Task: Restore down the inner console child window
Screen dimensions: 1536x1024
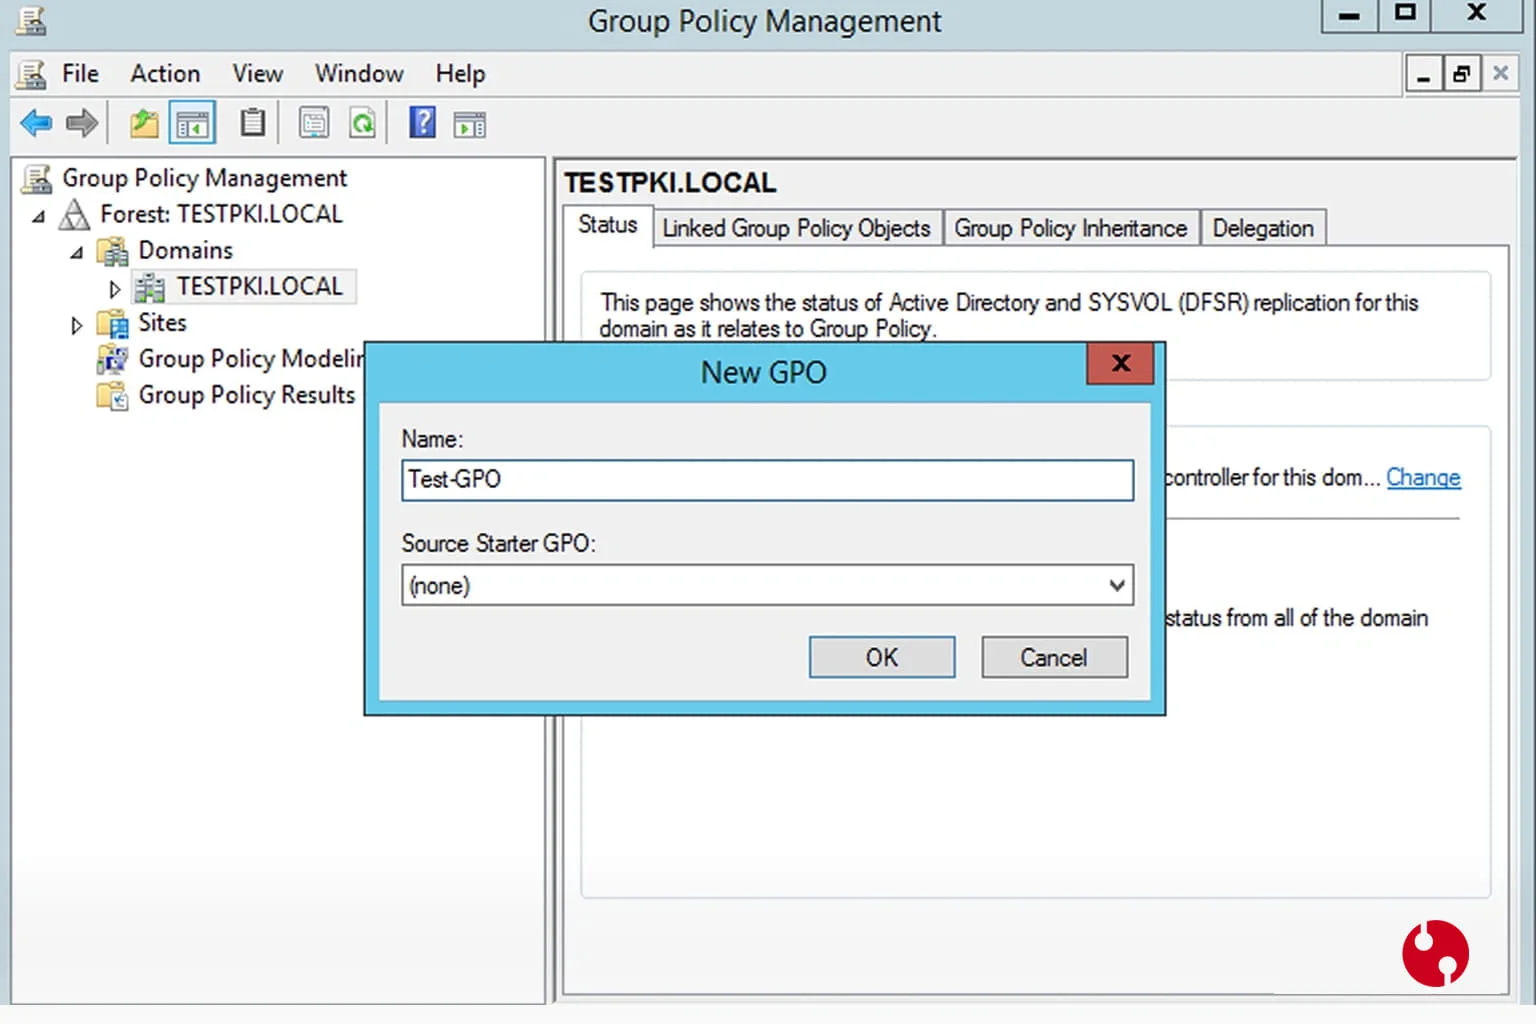Action: point(1461,74)
